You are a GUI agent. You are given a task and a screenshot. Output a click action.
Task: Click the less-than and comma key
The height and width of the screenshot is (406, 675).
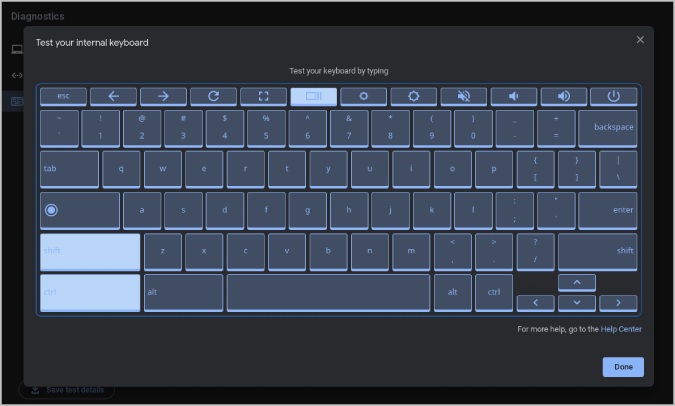click(452, 251)
